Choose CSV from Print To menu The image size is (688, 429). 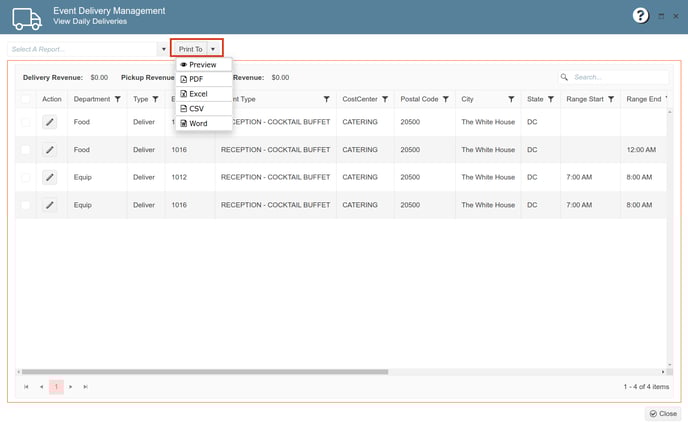click(x=204, y=109)
